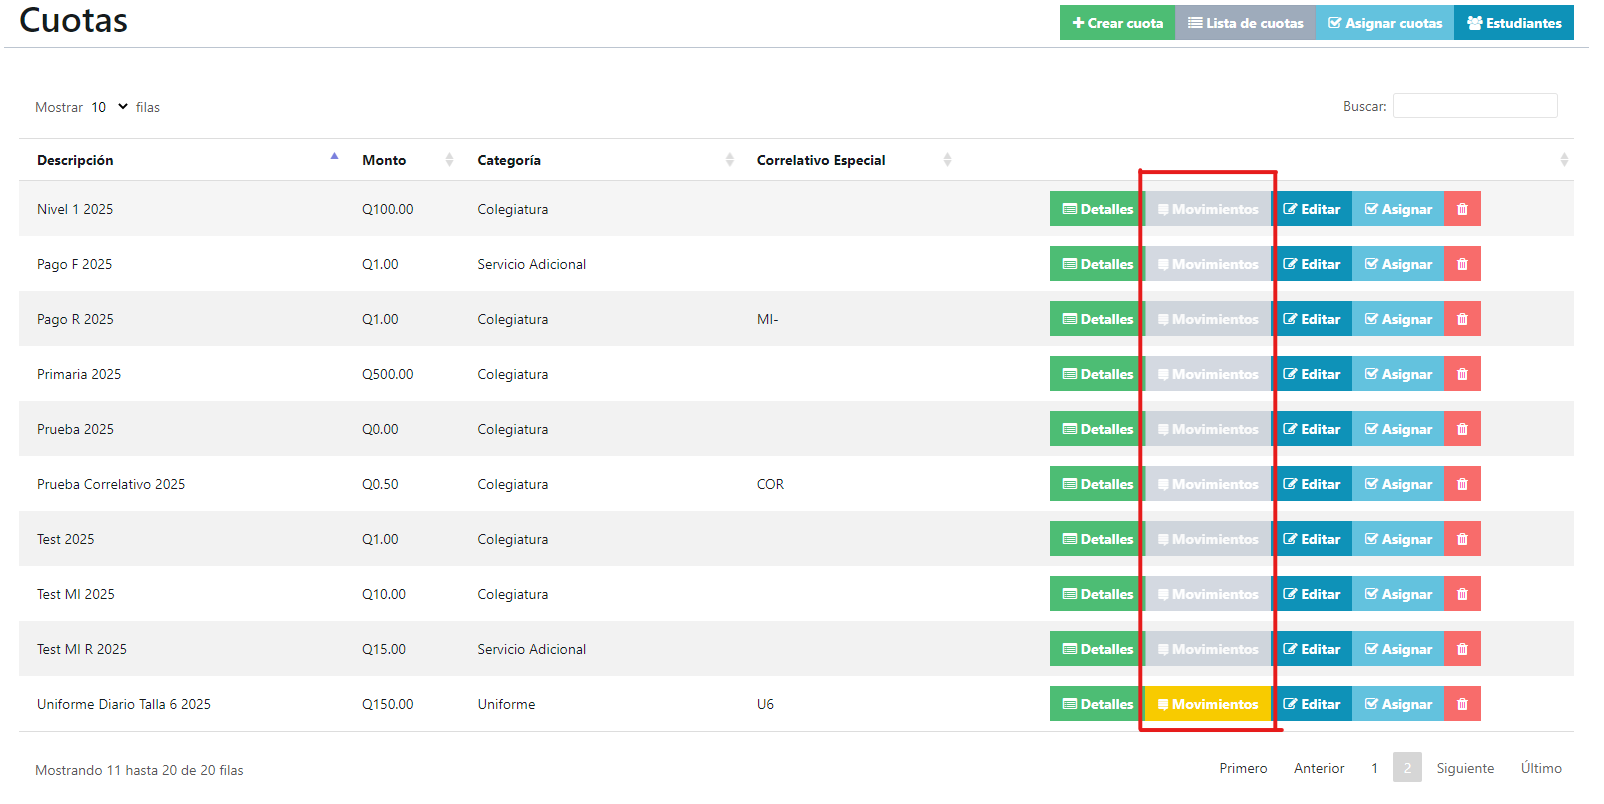This screenshot has width=1604, height=804.
Task: Open the Estudiantes section
Action: pos(1514,23)
